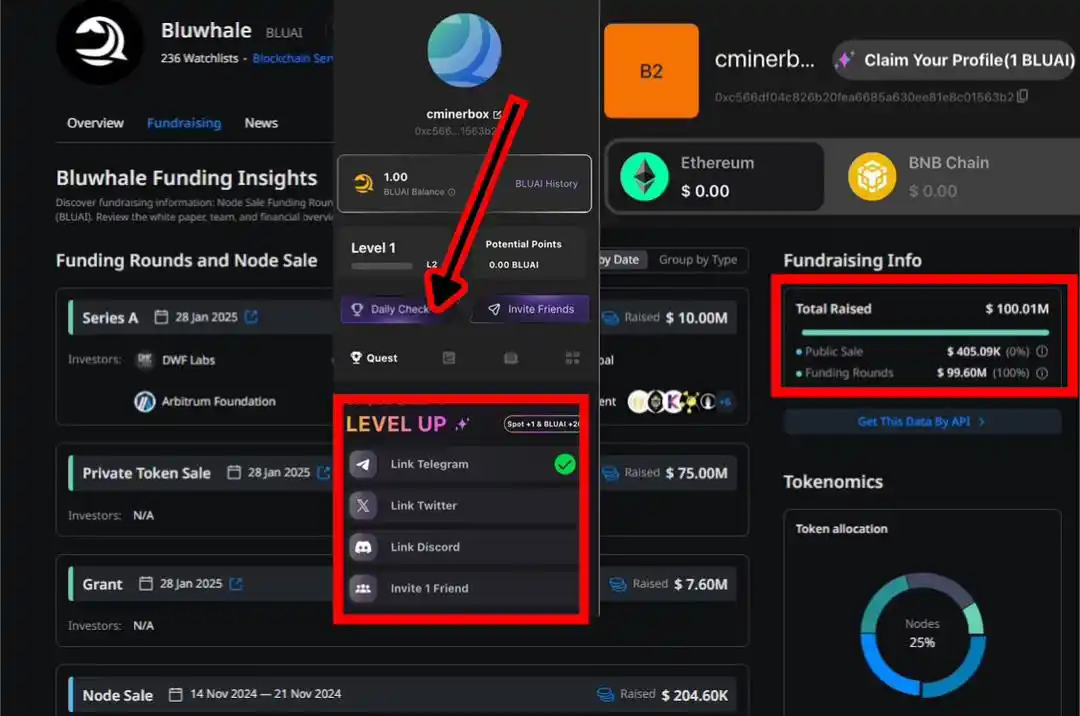Viewport: 1080px width, 716px height.
Task: Click the Raised $ 75.00M coins icon
Action: coord(610,473)
